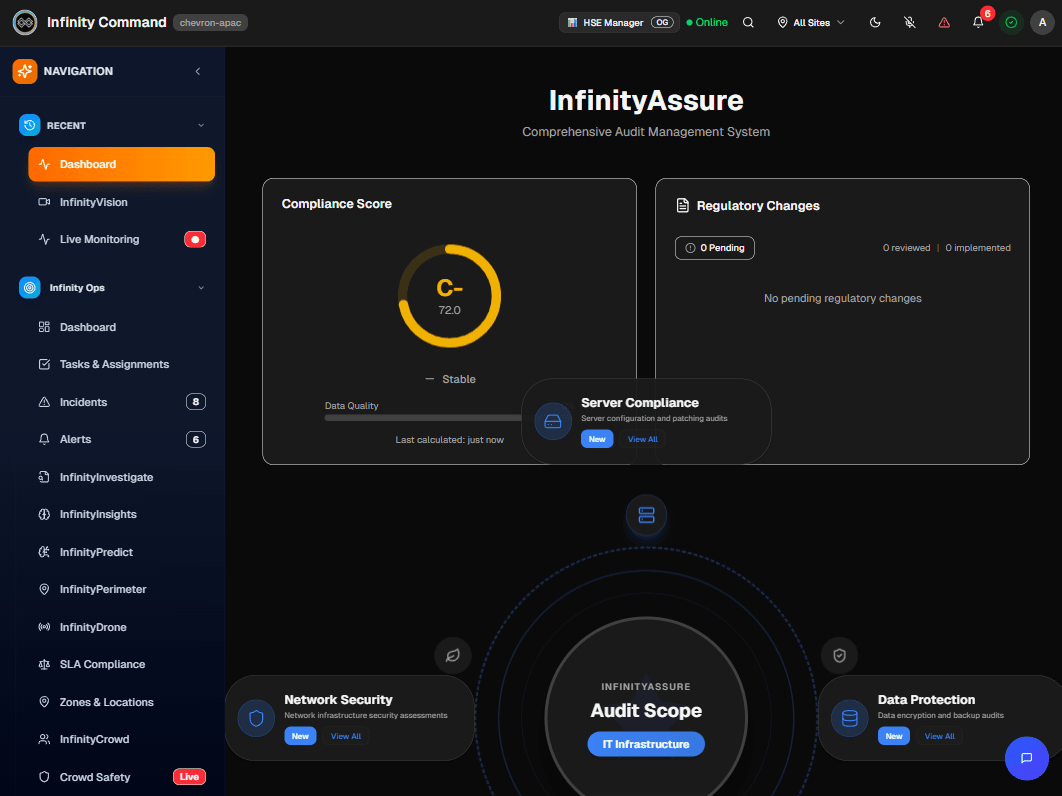Click the server node icon above orbit
The image size is (1062, 796).
[x=646, y=516]
